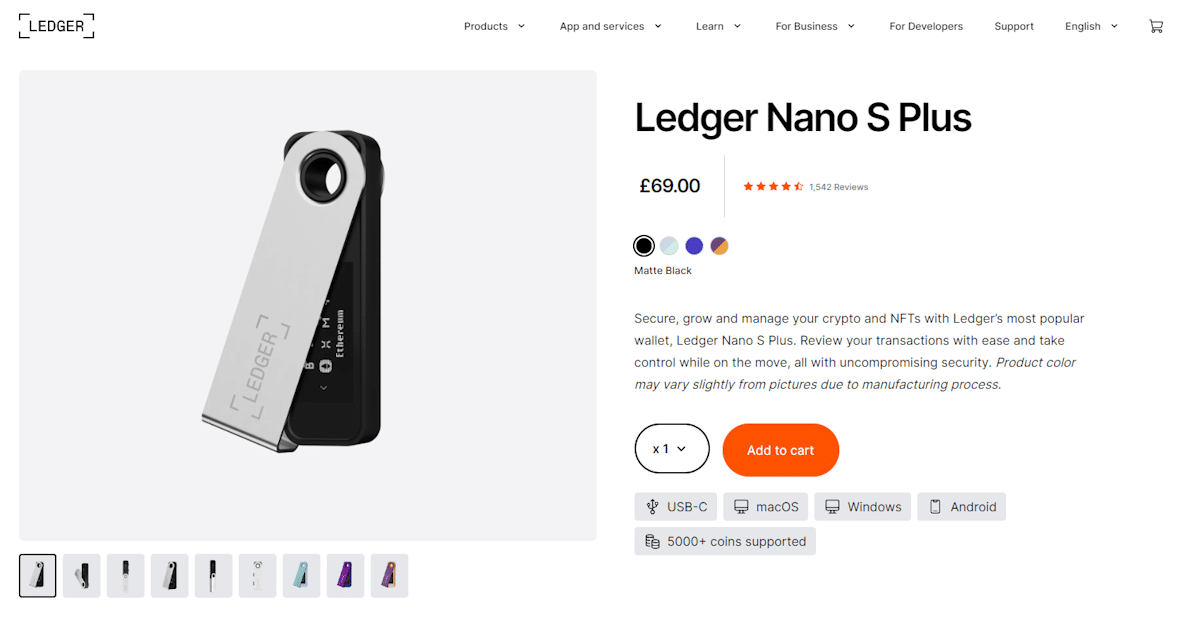
Task: Click the Add to cart button
Action: 780,450
